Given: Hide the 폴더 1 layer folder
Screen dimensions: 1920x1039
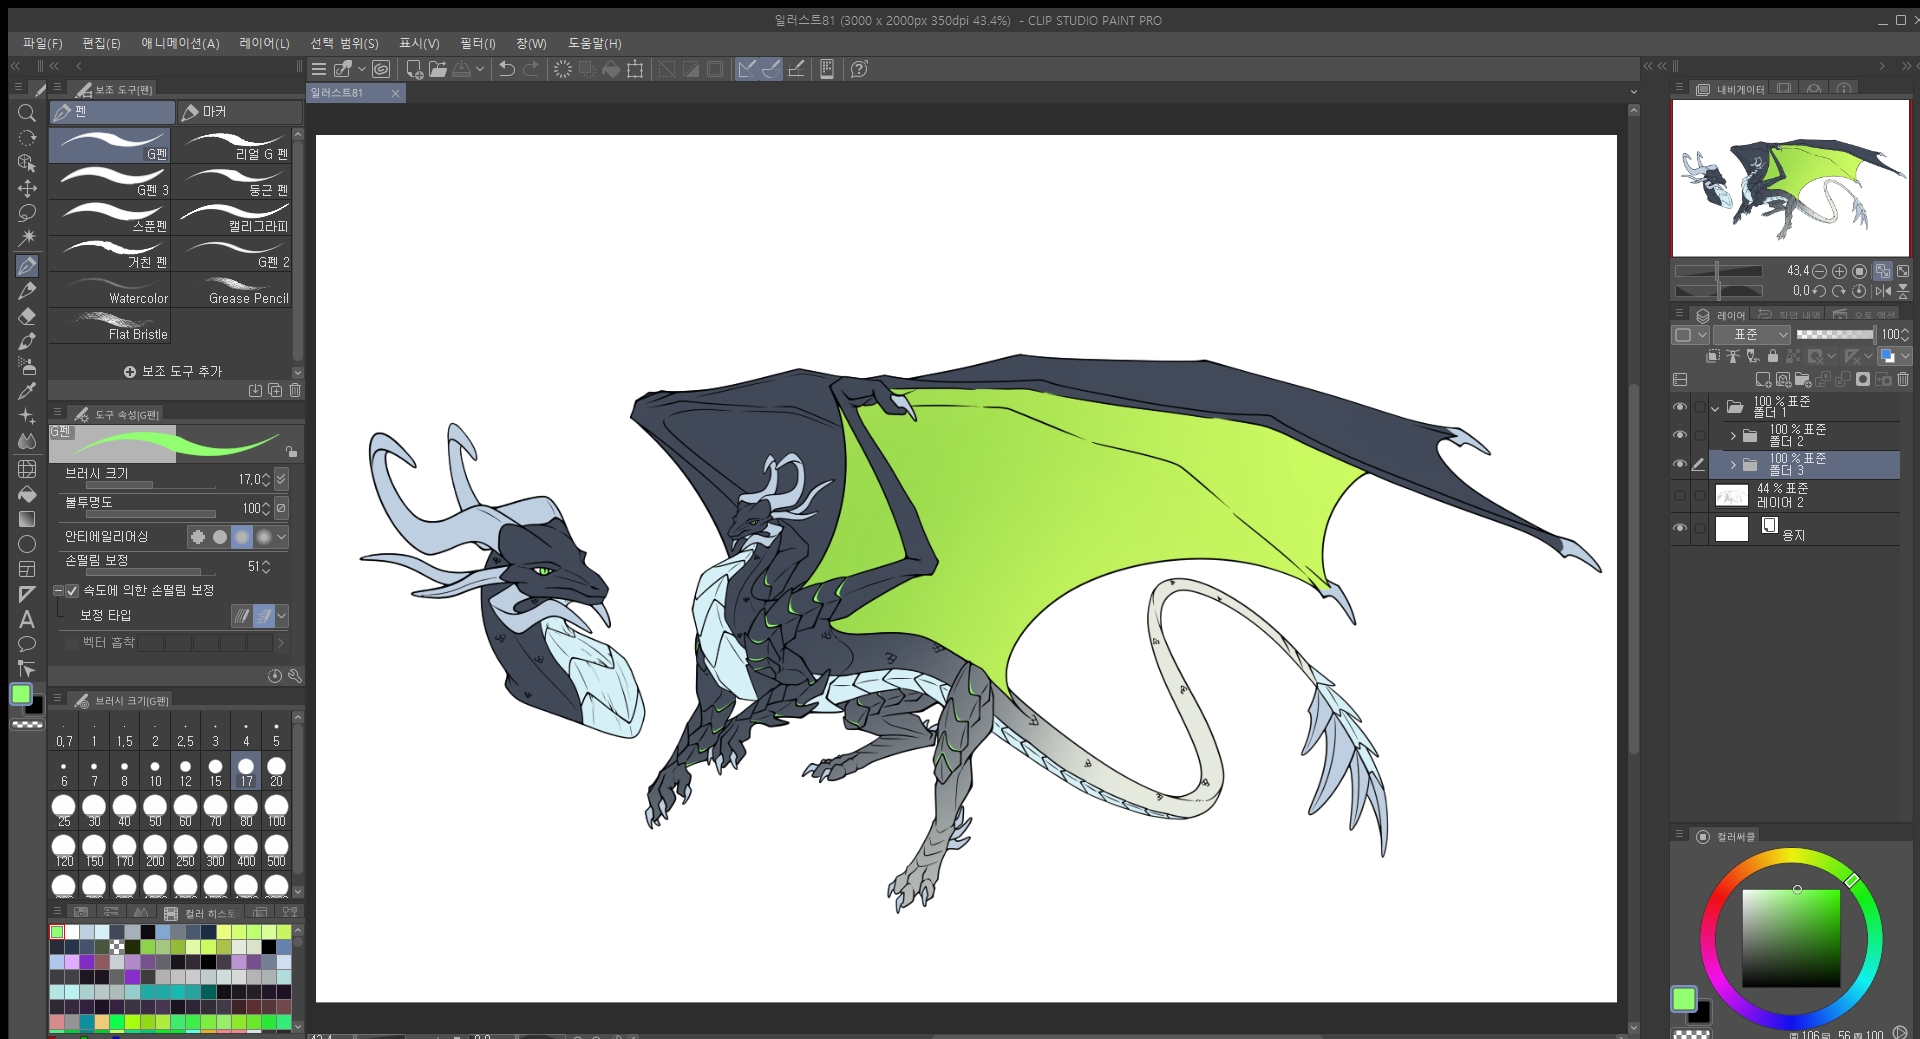Looking at the screenshot, I should (x=1680, y=407).
